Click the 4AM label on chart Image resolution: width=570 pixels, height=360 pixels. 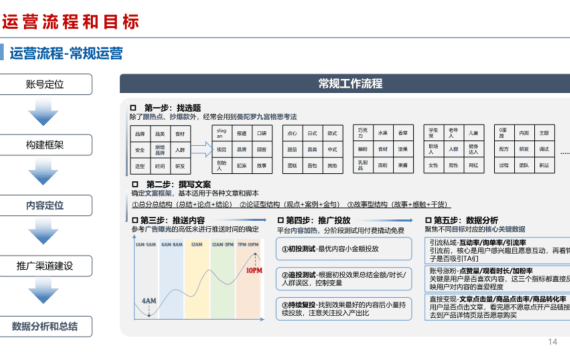[149, 301]
